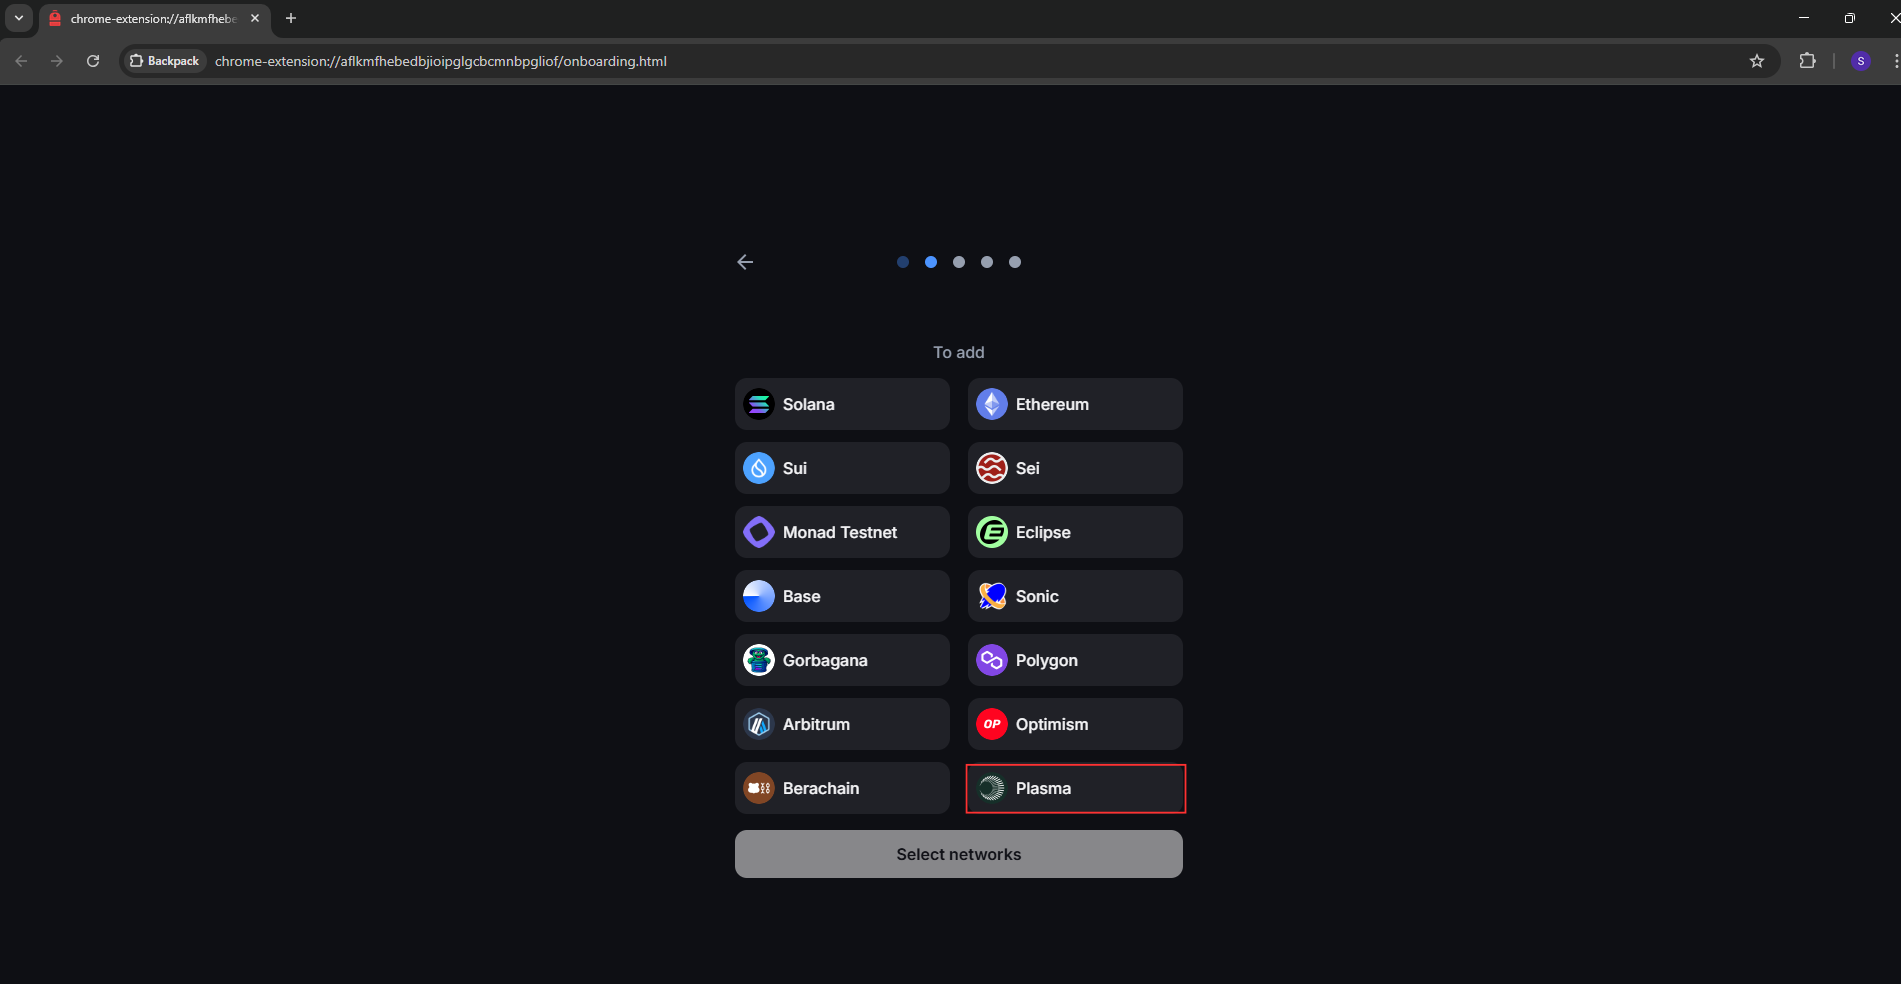1901x984 pixels.
Task: Click the Polygon purple logo icon
Action: click(x=991, y=660)
